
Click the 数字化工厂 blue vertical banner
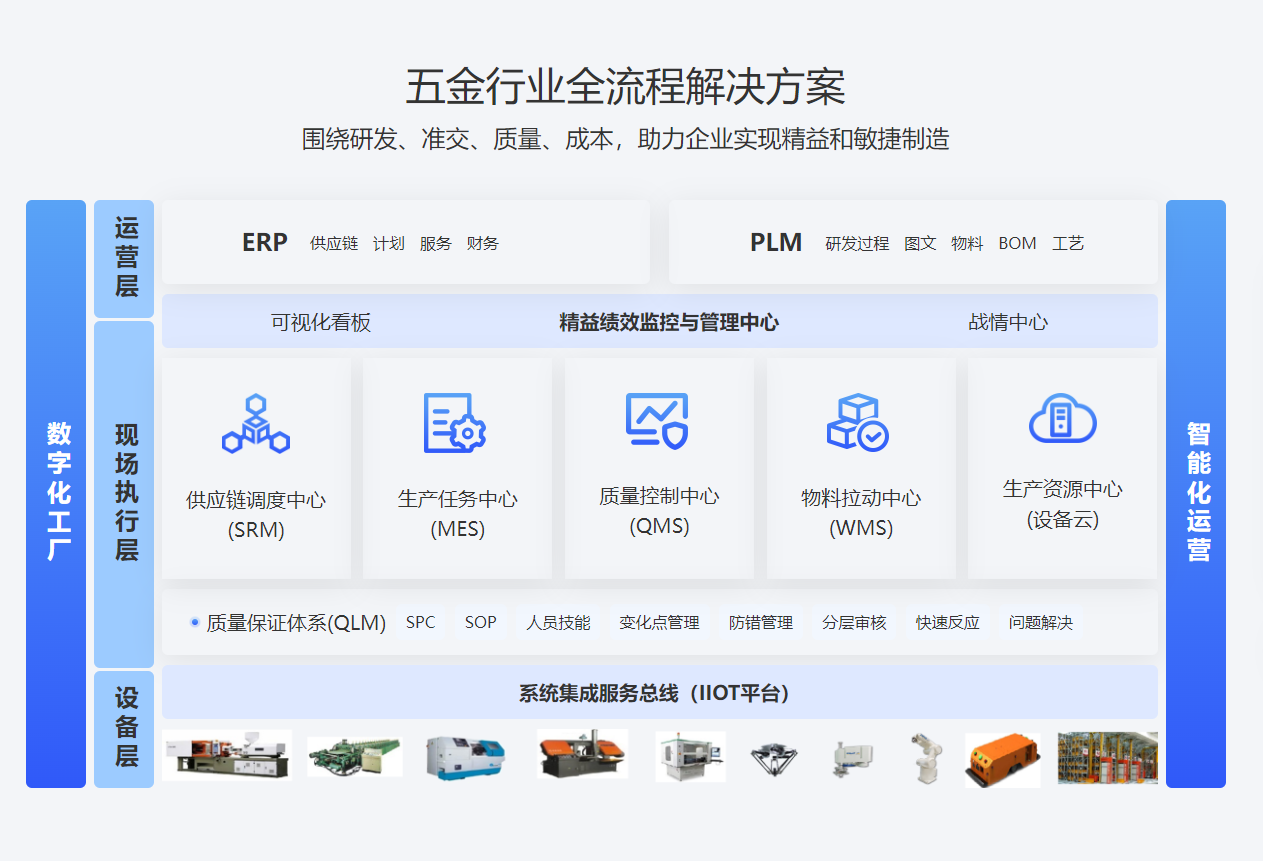(x=56, y=493)
